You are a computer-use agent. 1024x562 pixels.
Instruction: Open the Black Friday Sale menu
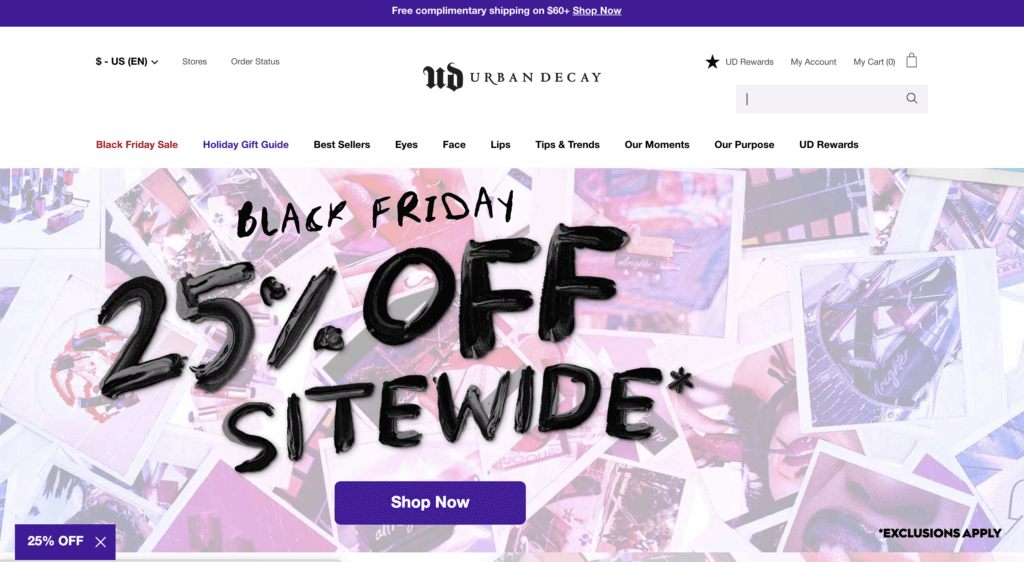(x=136, y=145)
